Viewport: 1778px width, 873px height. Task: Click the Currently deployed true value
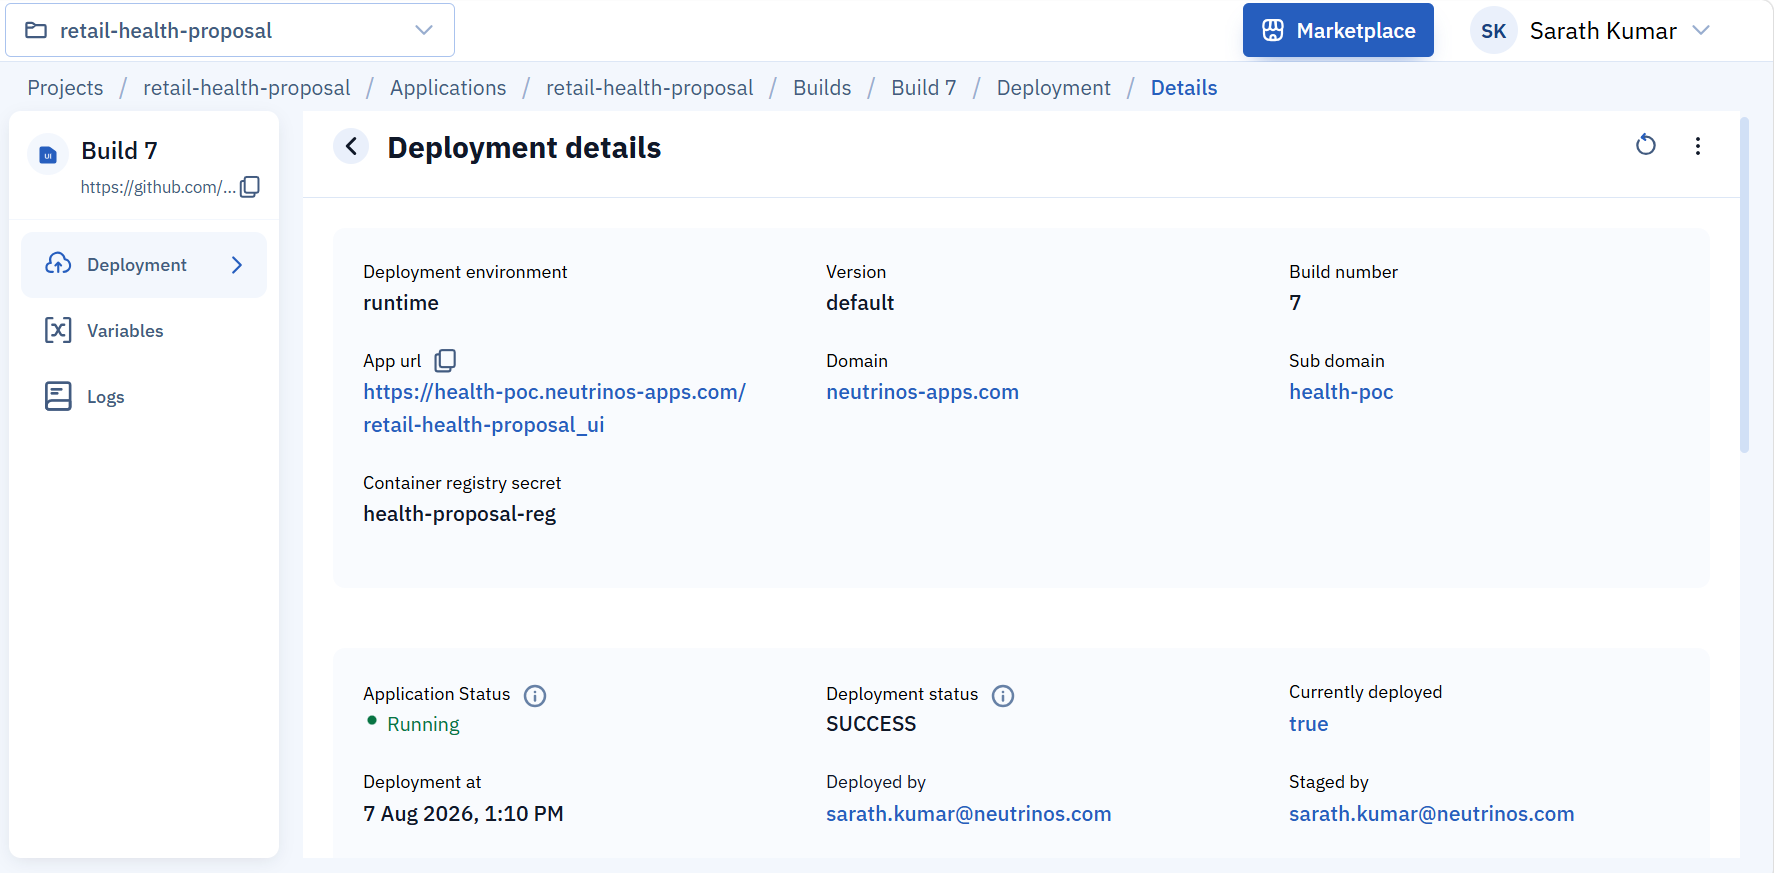(1308, 724)
